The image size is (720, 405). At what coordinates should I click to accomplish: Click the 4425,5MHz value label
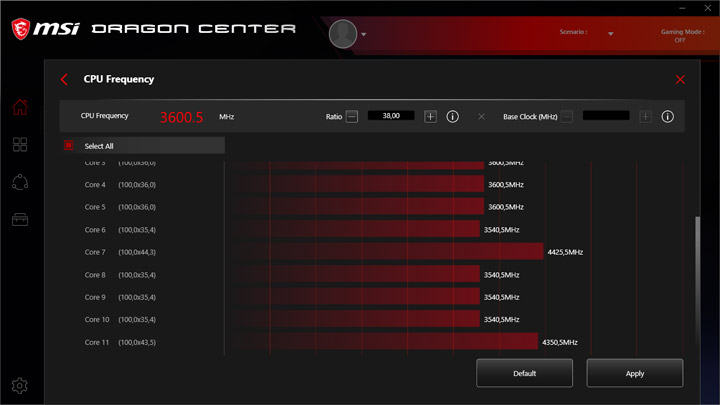click(565, 252)
